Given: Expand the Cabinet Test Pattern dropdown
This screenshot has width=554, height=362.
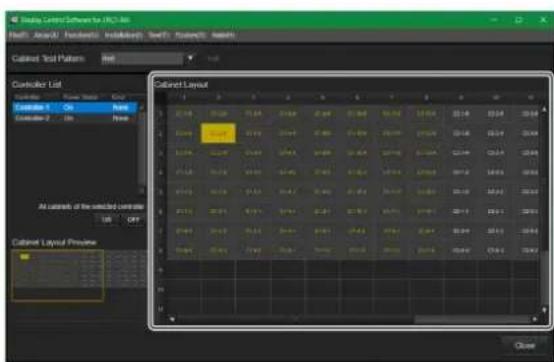Looking at the screenshot, I should [190, 58].
